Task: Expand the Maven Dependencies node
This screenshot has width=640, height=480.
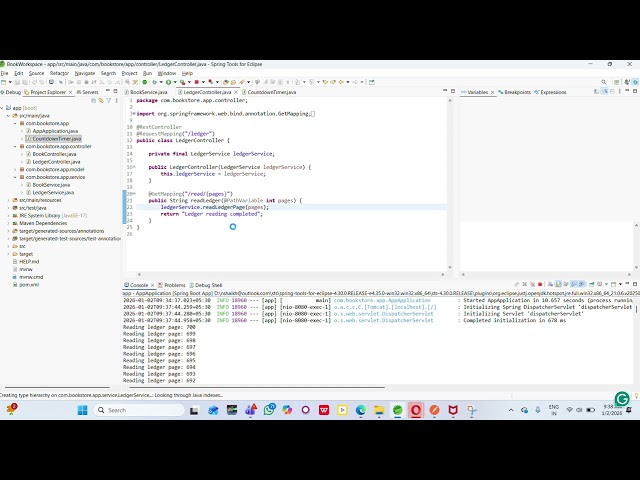Action: [x=9, y=223]
